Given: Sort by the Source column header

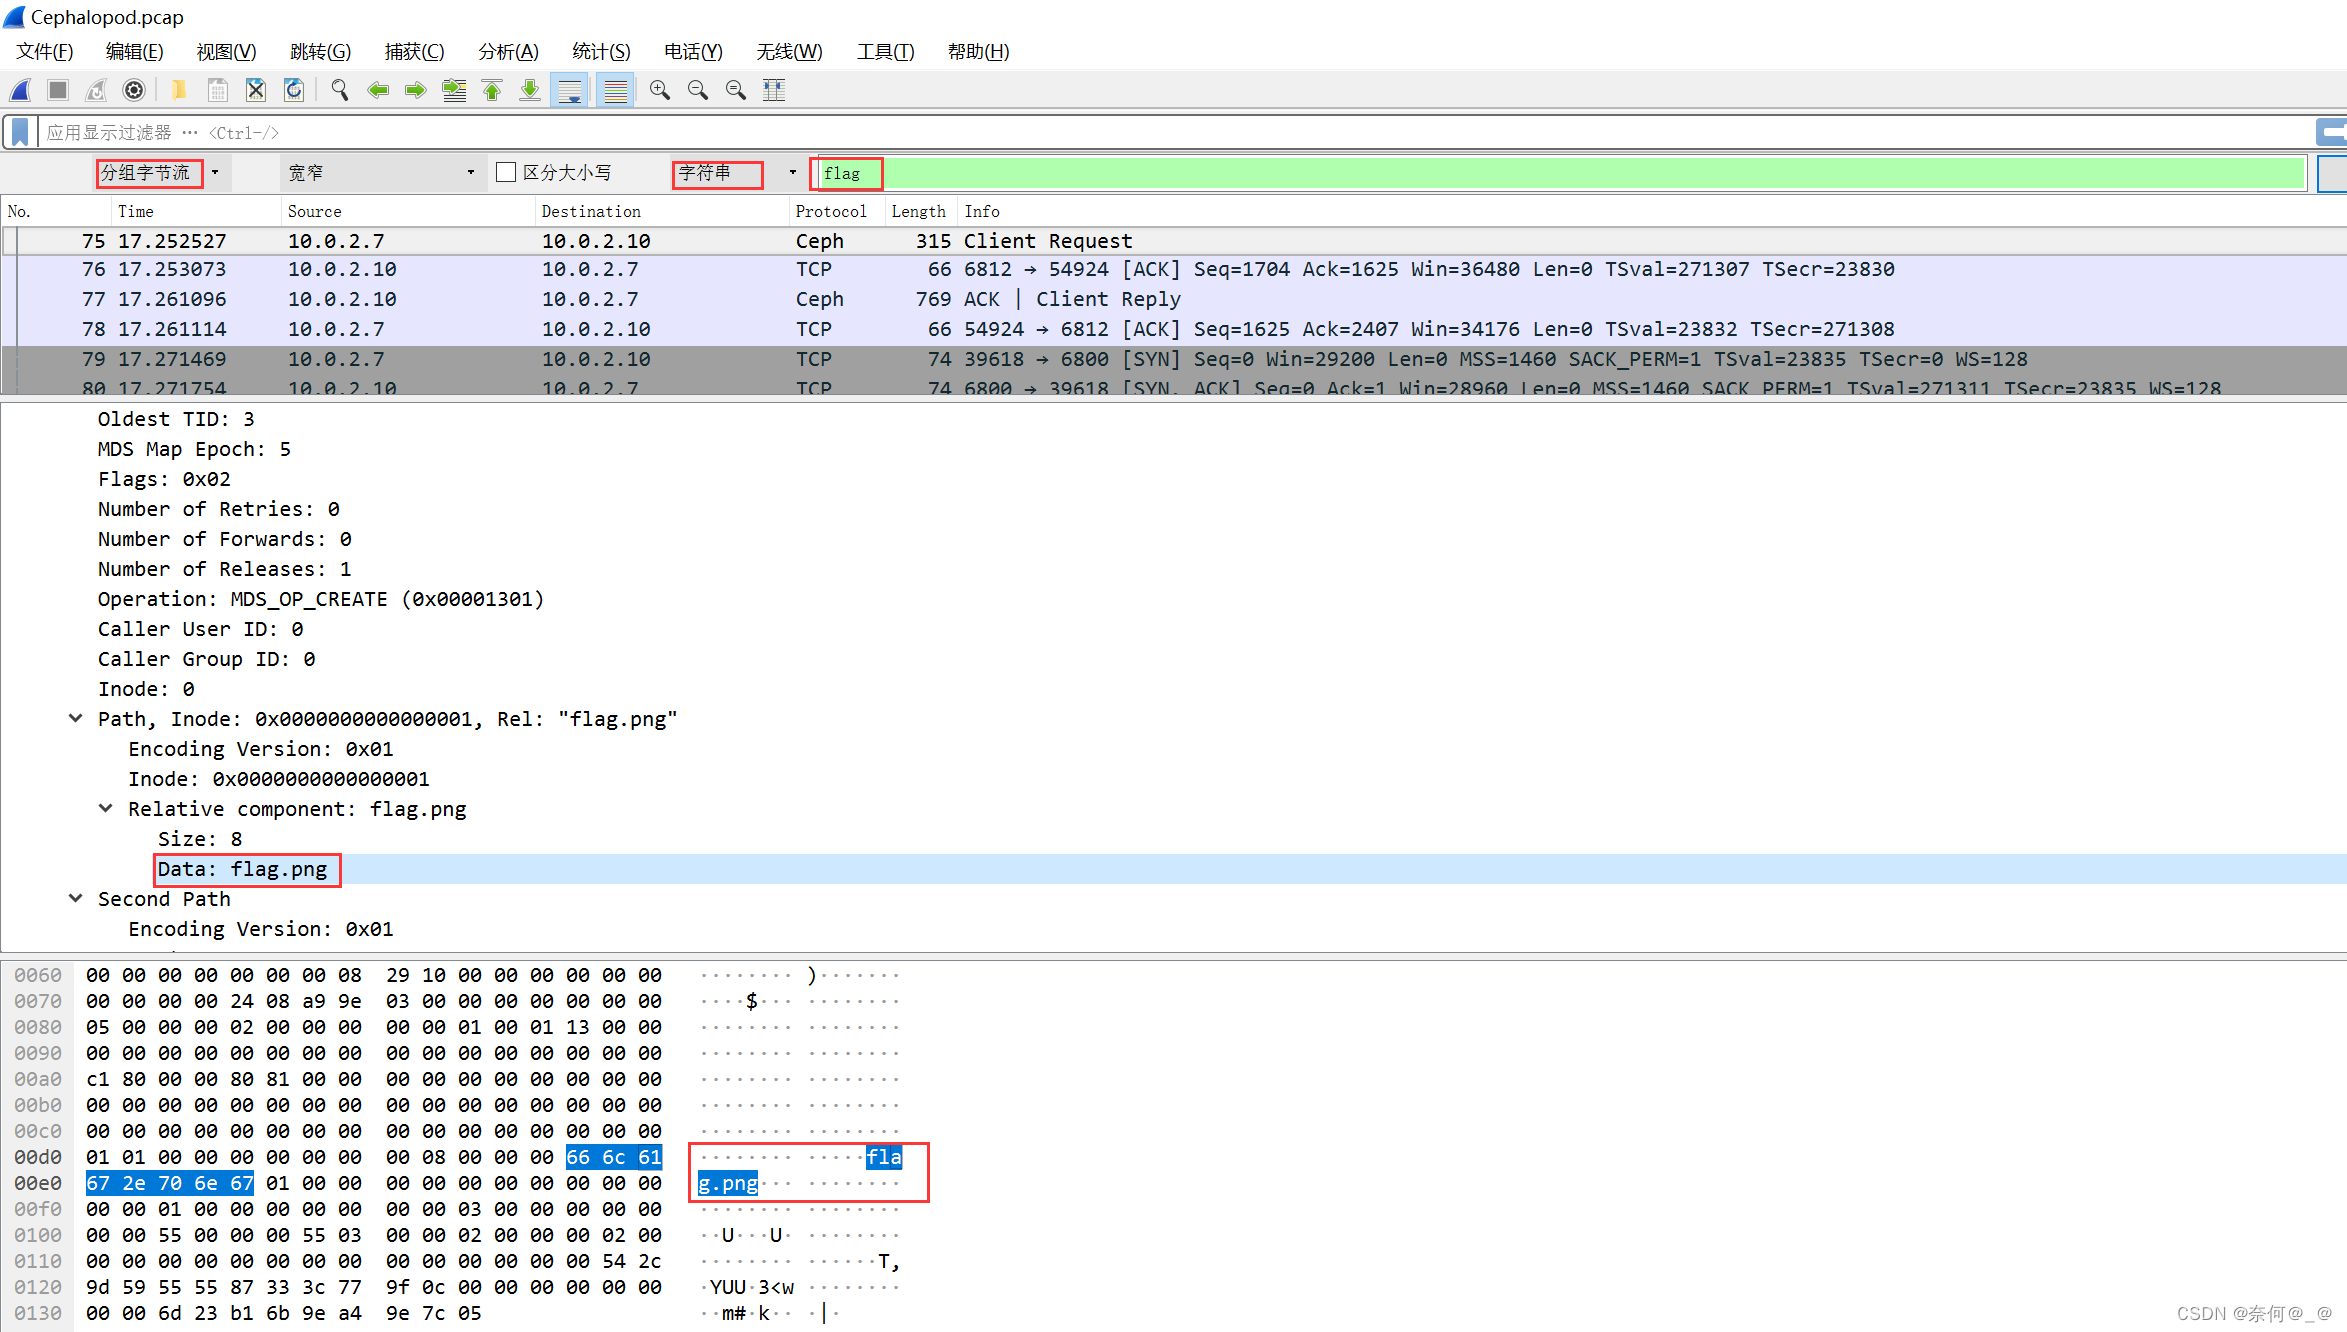Looking at the screenshot, I should [x=408, y=211].
